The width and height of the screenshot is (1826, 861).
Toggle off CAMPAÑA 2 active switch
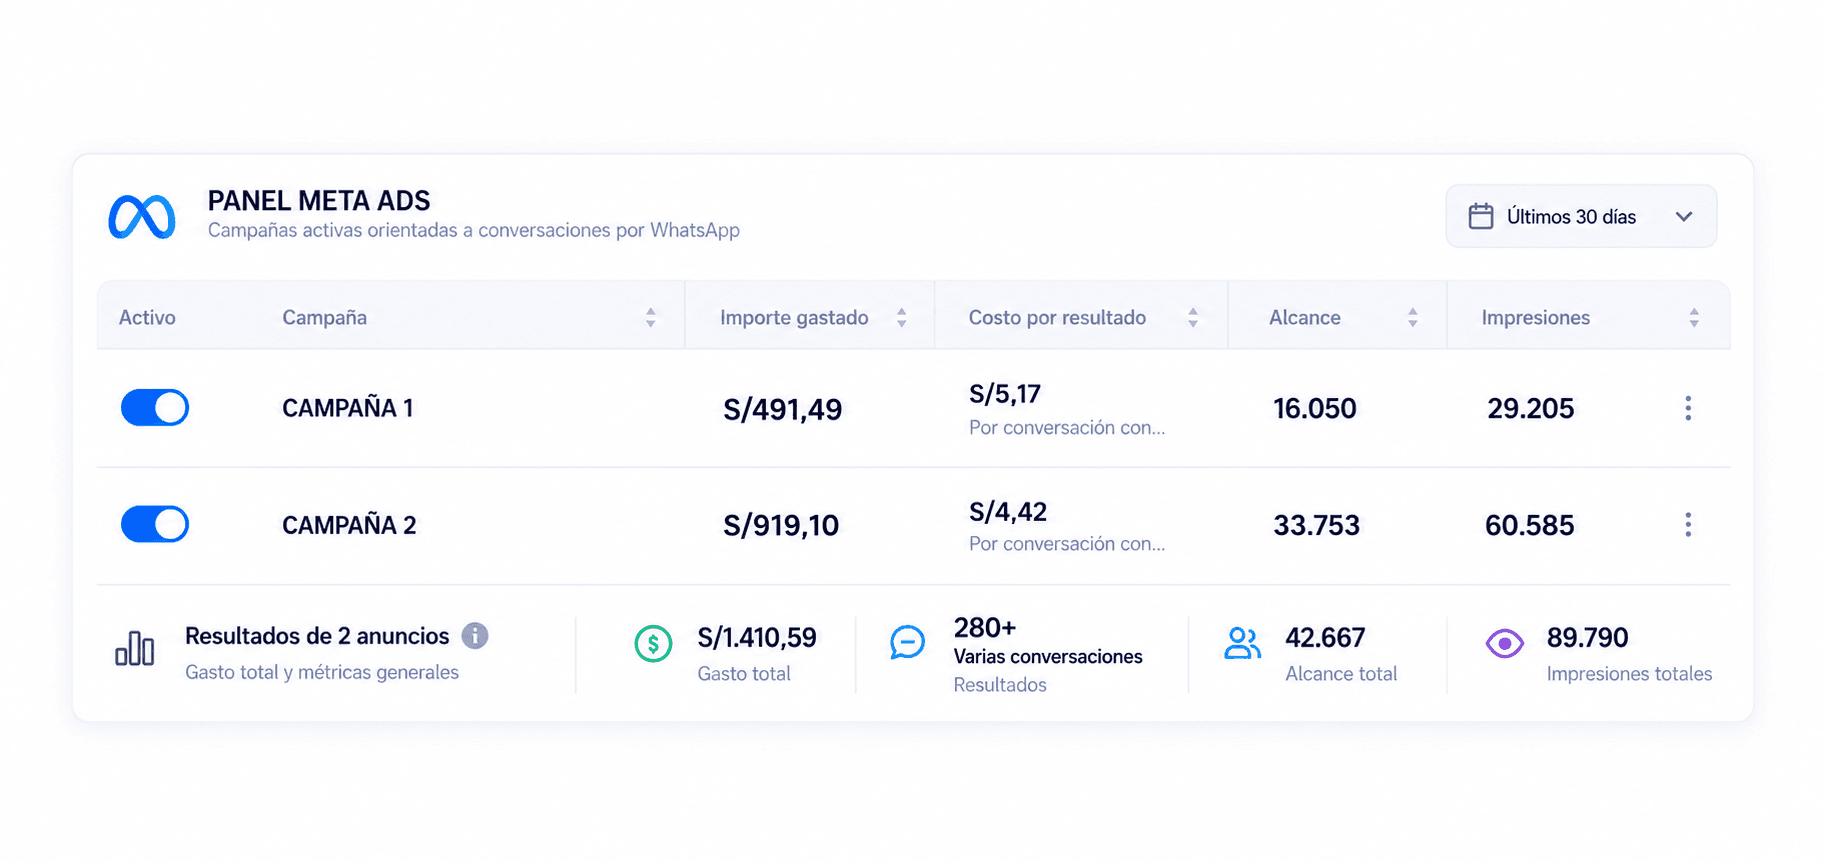tap(155, 524)
